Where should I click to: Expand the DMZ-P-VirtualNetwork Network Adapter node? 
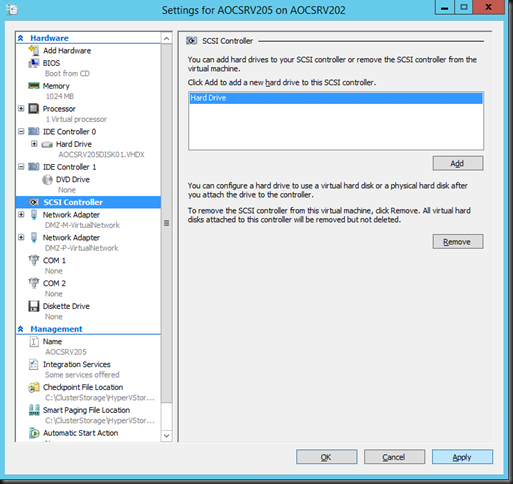(x=21, y=237)
